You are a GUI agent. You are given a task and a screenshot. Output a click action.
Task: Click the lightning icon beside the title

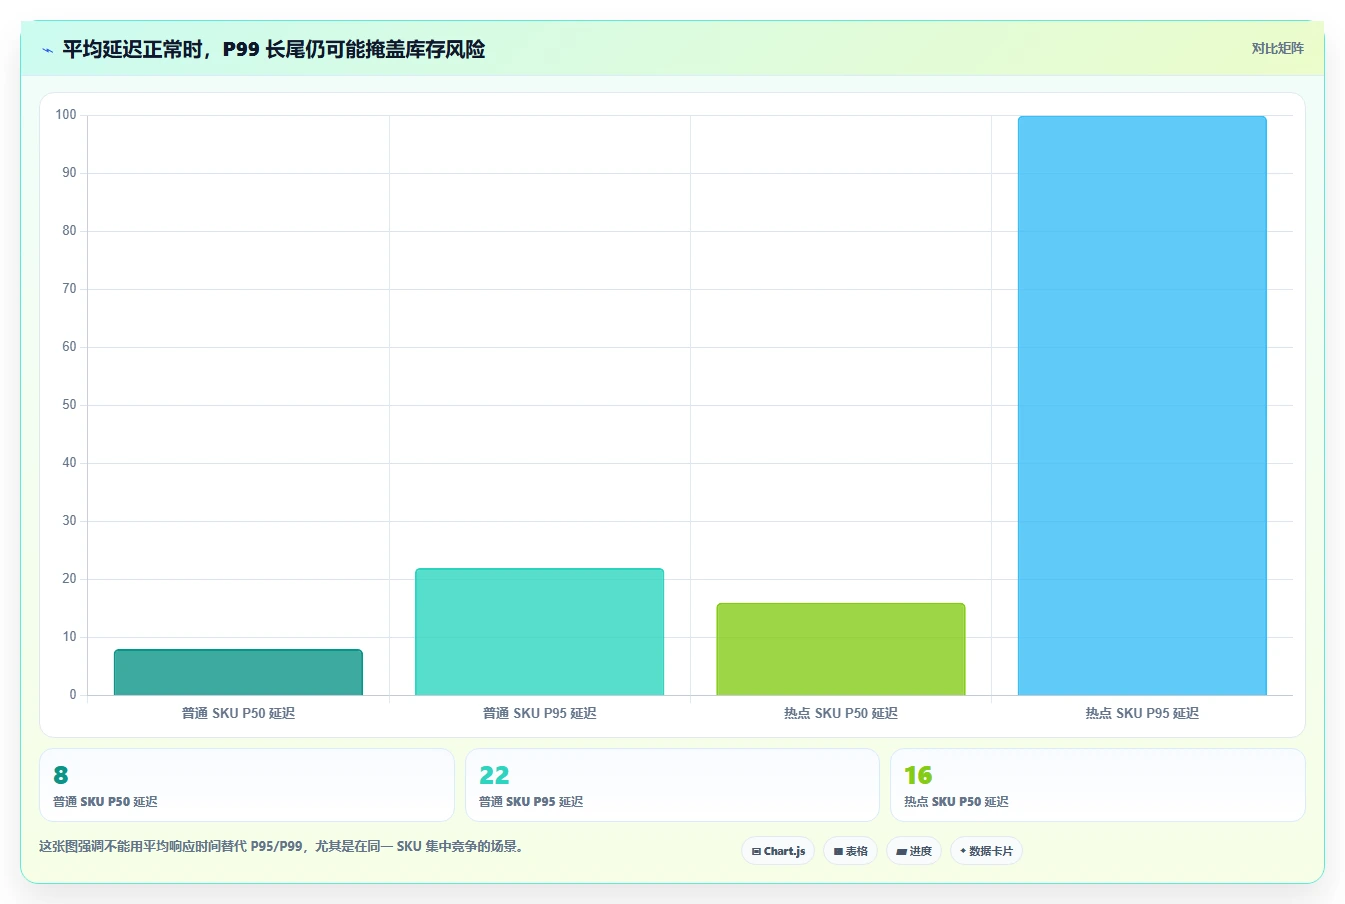pos(47,50)
